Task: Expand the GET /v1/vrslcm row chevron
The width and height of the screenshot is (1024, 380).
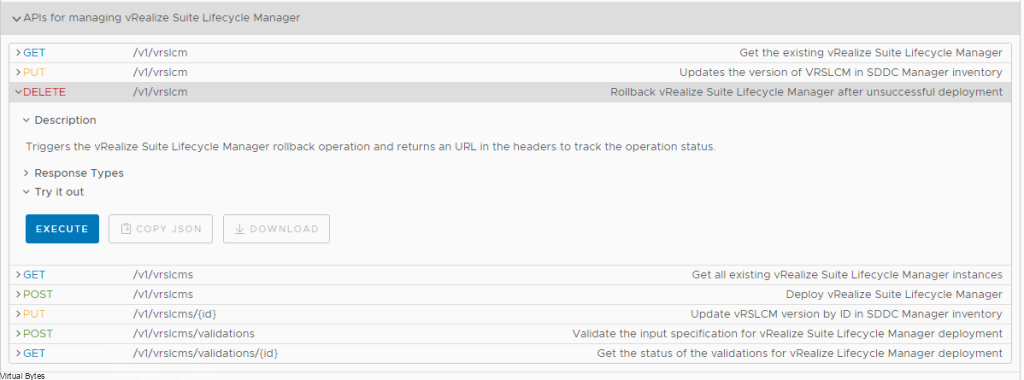Action: (18, 53)
